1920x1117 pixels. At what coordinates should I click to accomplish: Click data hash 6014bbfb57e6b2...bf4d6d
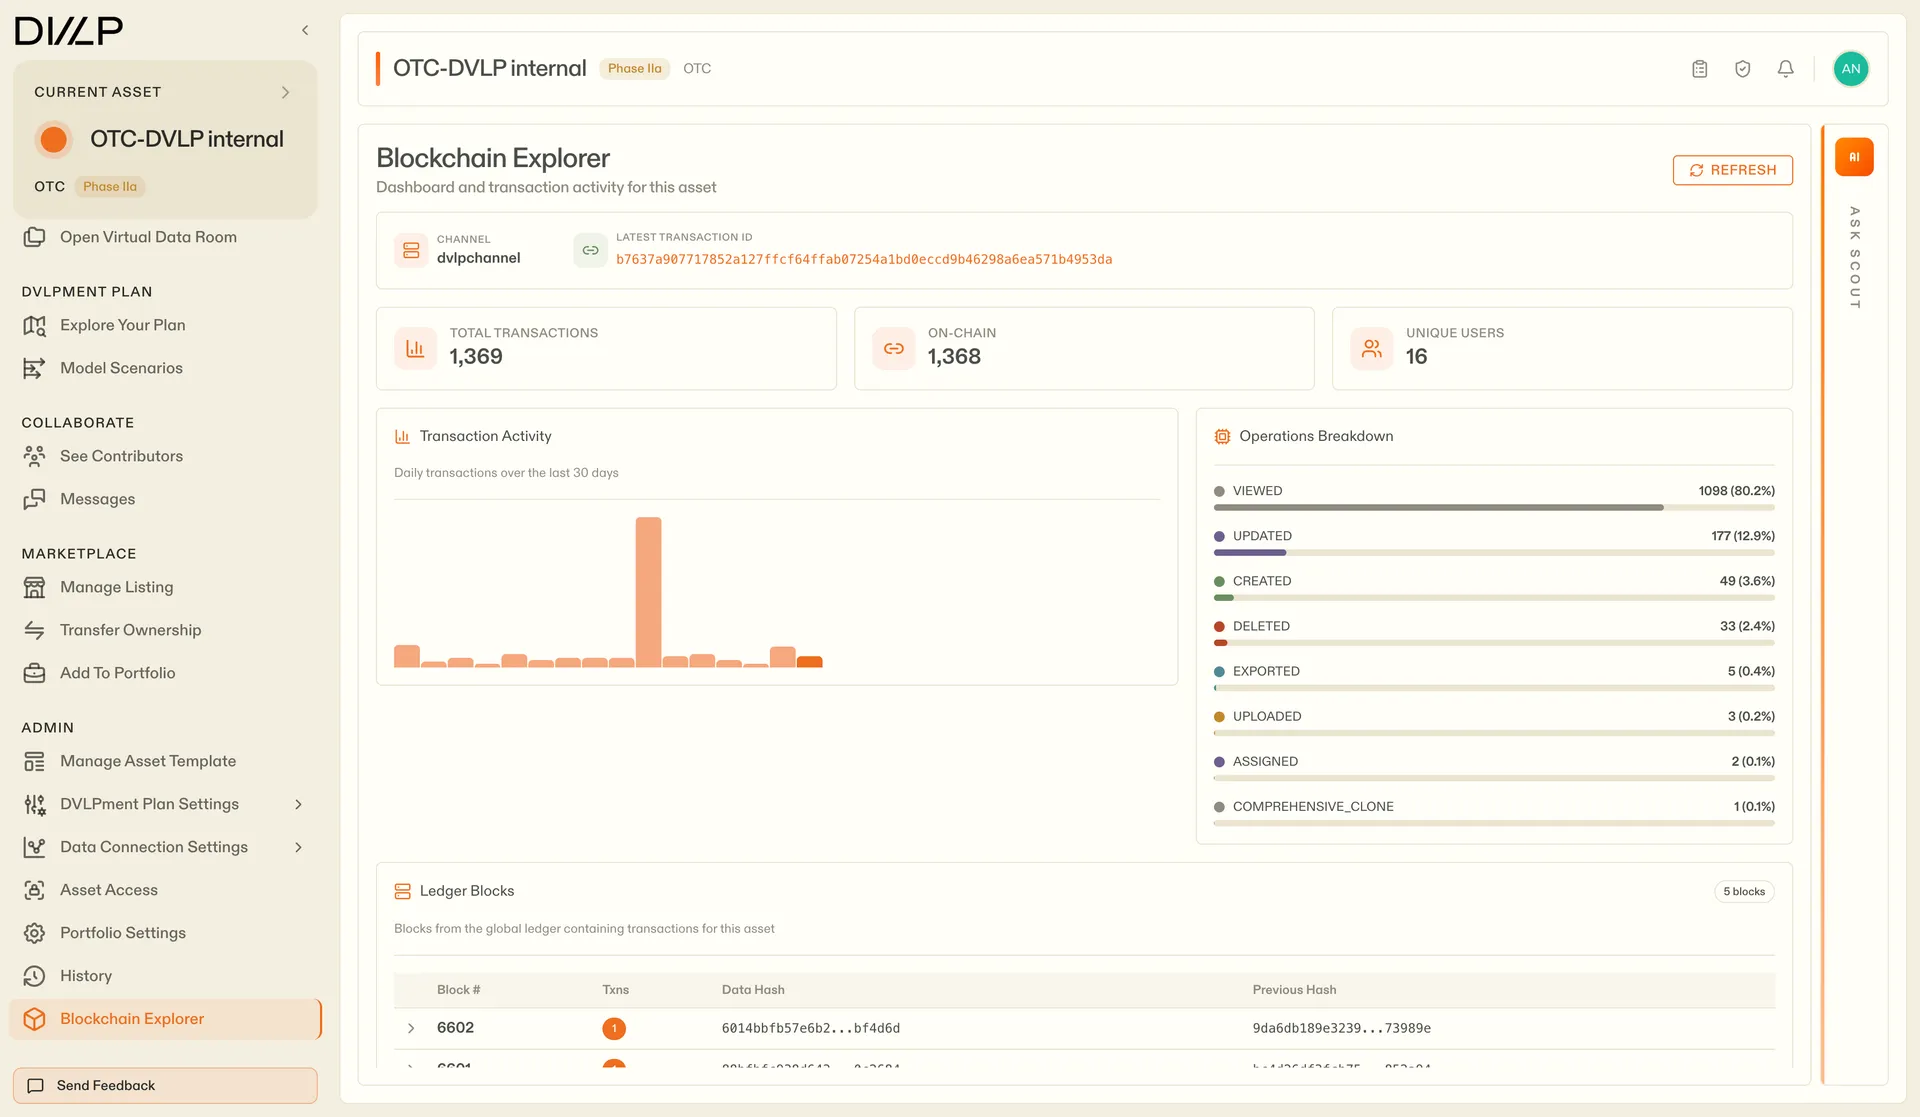click(811, 1028)
